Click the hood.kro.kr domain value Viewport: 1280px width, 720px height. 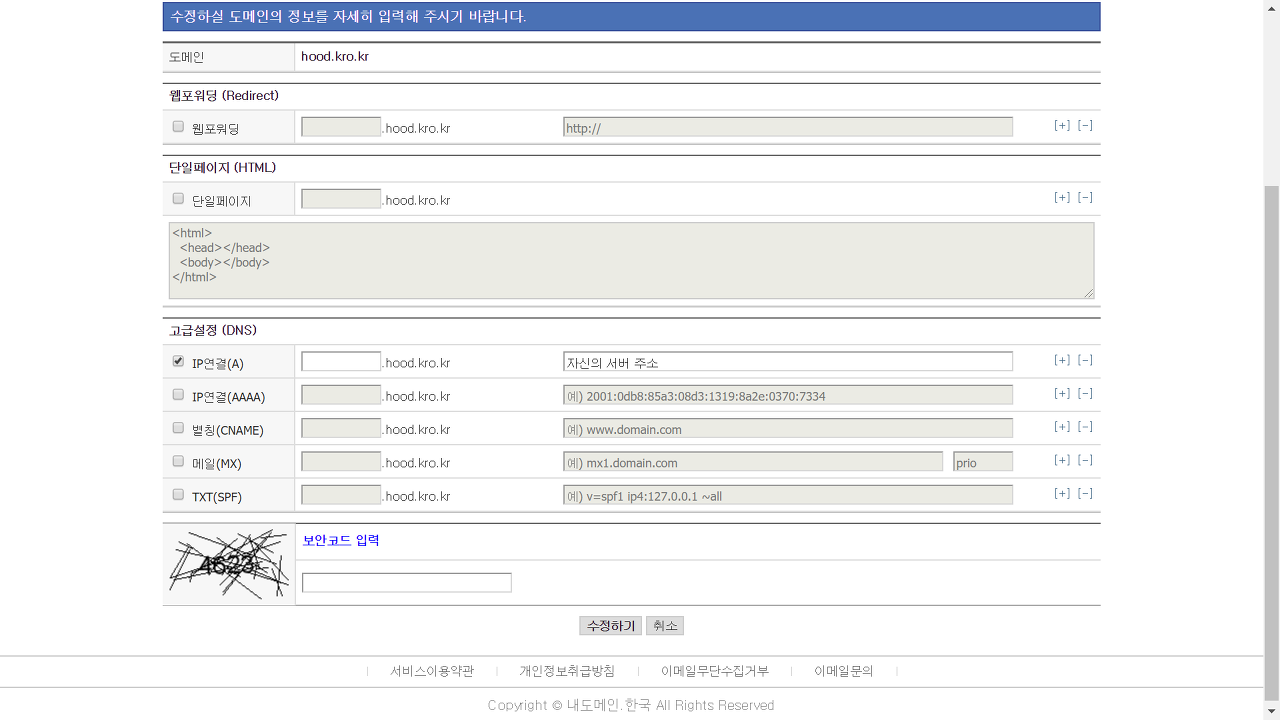click(335, 57)
